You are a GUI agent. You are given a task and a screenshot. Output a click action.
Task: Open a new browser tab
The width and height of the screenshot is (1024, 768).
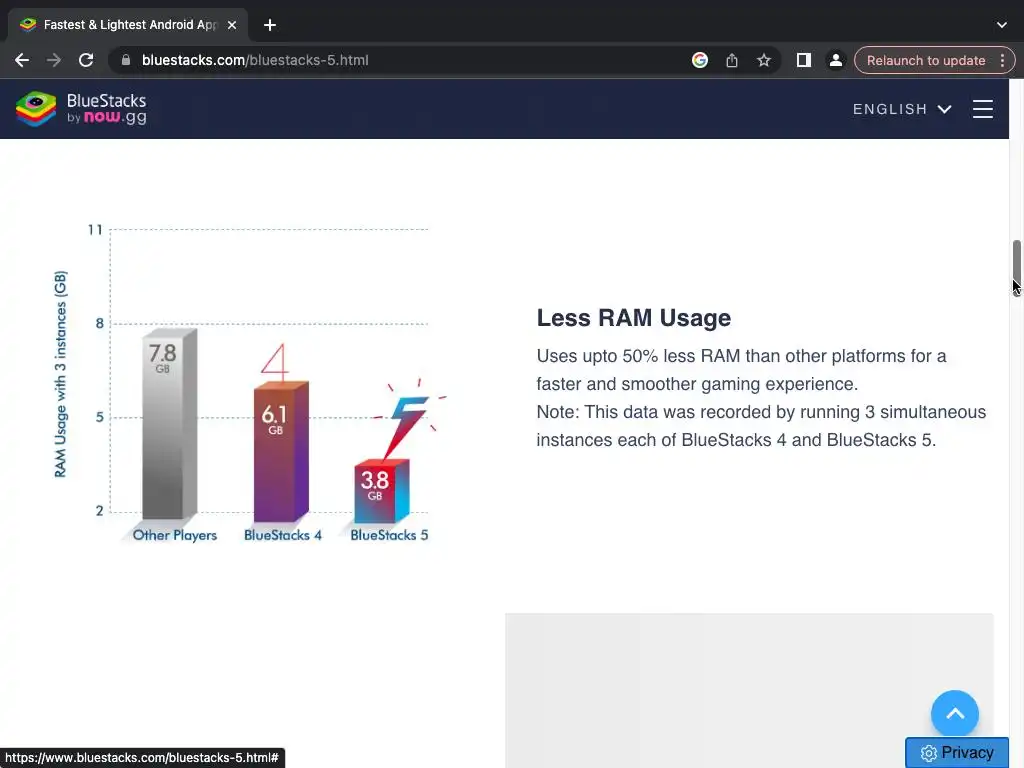click(270, 25)
